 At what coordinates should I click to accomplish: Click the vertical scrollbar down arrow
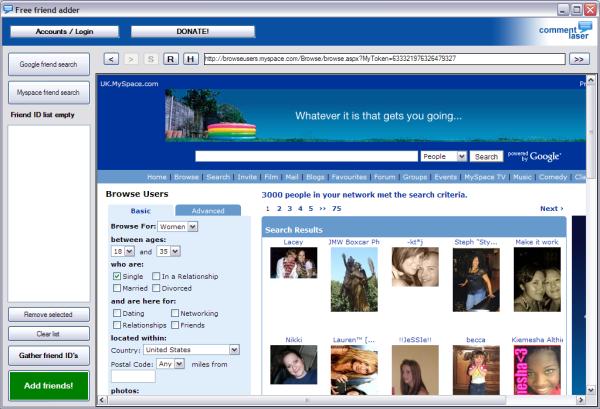[591, 391]
